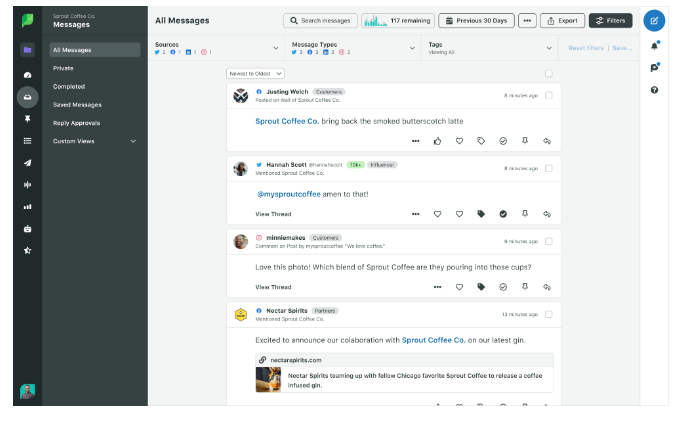This screenshot has height=422, width=696.
Task: Click the 117 remaining messages chart
Action: point(398,20)
